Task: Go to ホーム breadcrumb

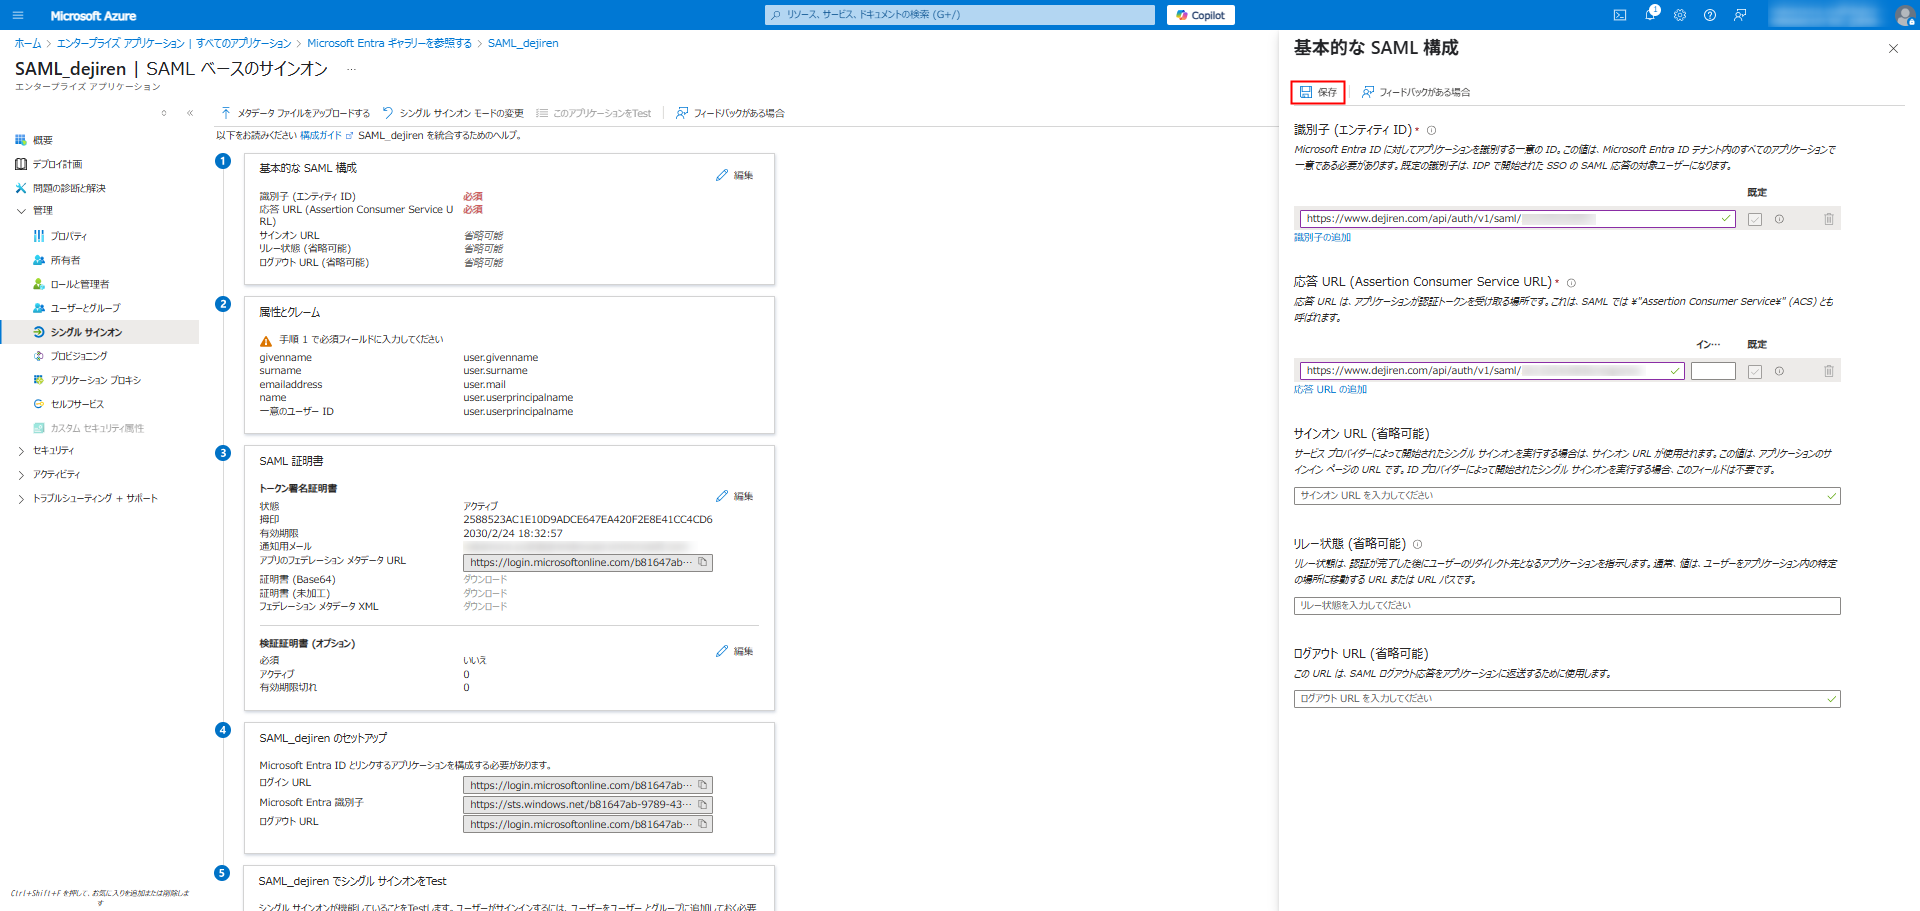Action: coord(28,43)
